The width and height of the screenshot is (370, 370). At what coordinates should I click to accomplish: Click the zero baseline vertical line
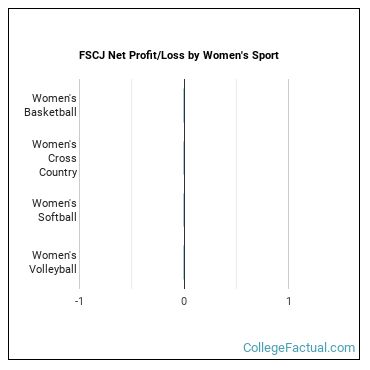(x=184, y=184)
